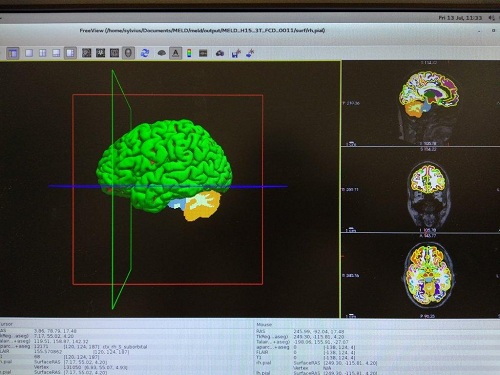Select the coronal slice view panel

click(421, 190)
